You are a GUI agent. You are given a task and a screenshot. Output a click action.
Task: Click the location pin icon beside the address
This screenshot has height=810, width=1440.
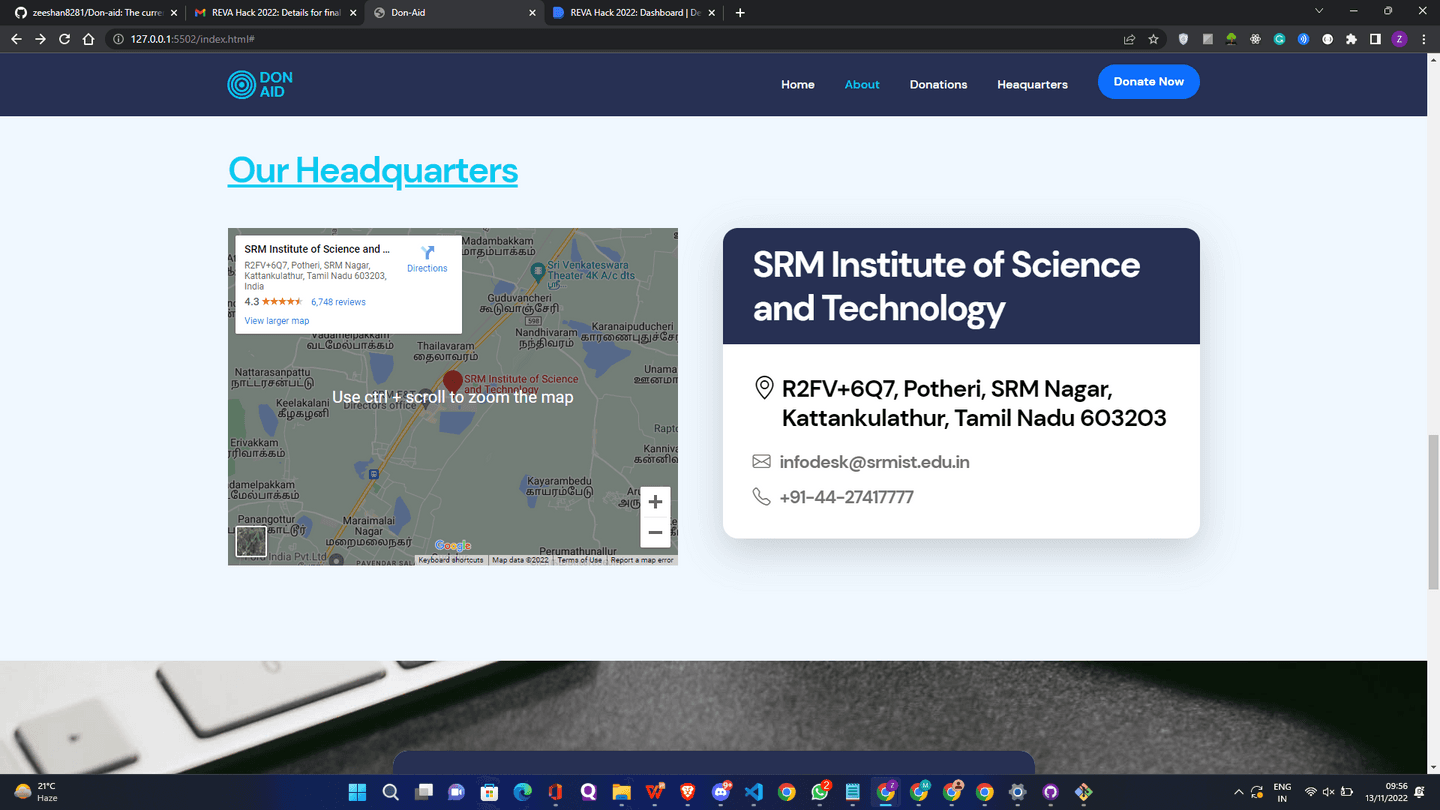[764, 388]
